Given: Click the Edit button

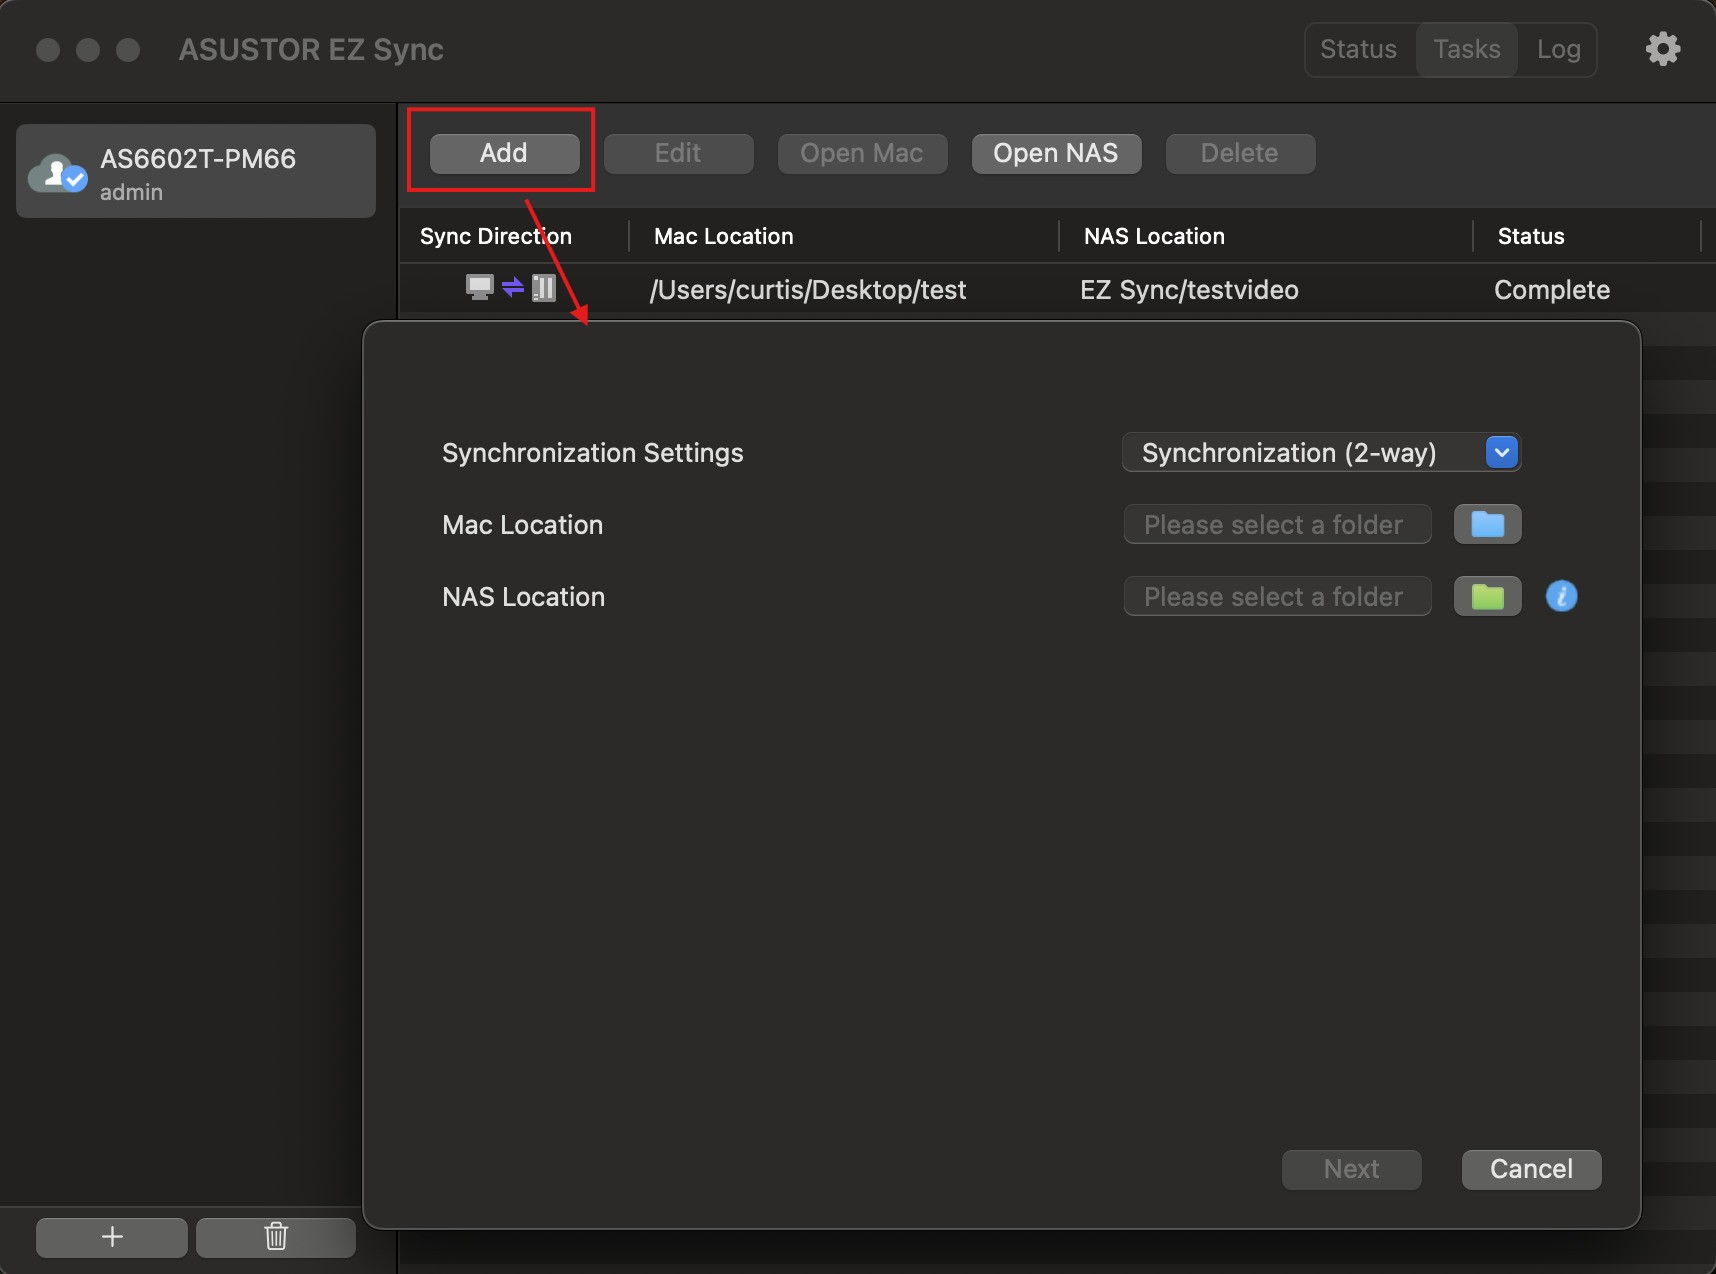Looking at the screenshot, I should (x=678, y=153).
